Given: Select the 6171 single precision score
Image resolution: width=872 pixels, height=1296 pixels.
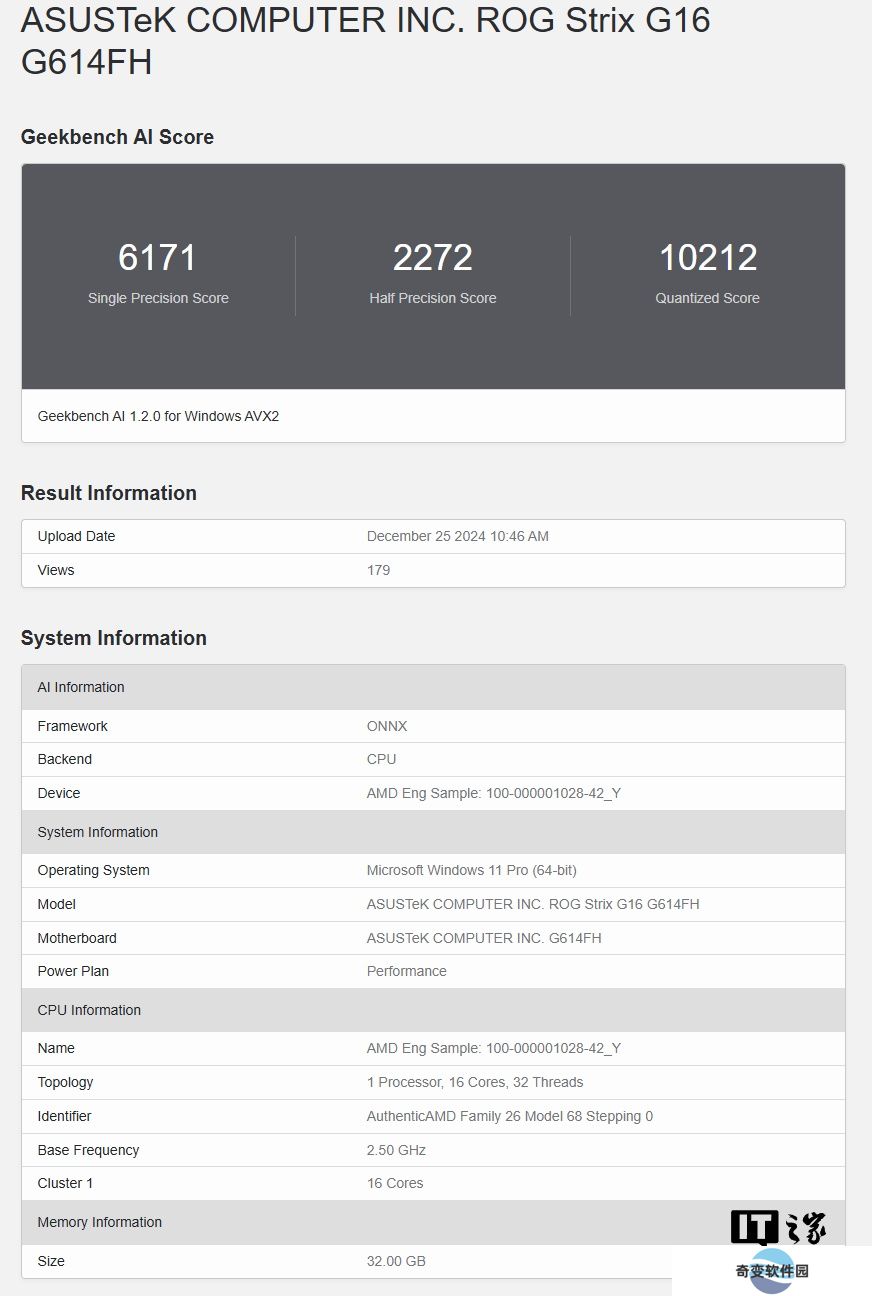Looking at the screenshot, I should pyautogui.click(x=158, y=258).
